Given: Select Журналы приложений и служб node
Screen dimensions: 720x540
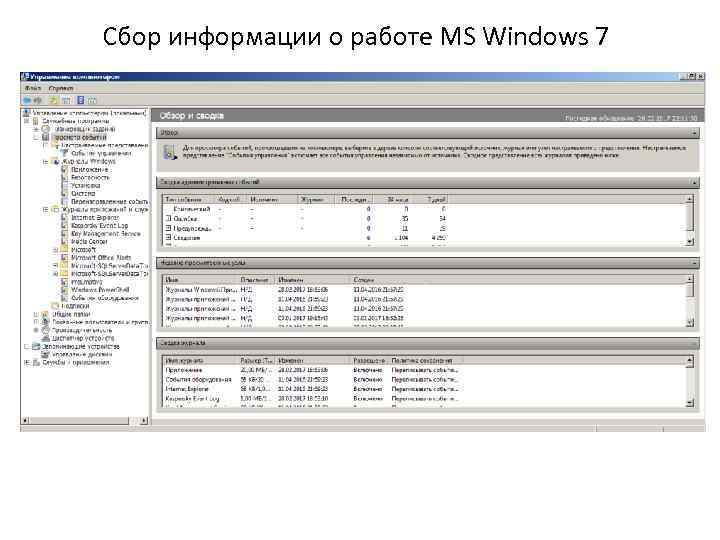Looking at the screenshot, I should tap(105, 210).
